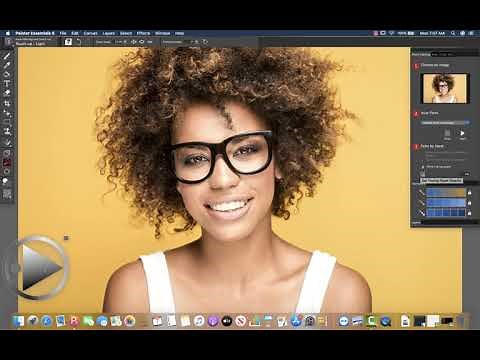Select the middle blue layer in layers list

pyautogui.click(x=446, y=202)
